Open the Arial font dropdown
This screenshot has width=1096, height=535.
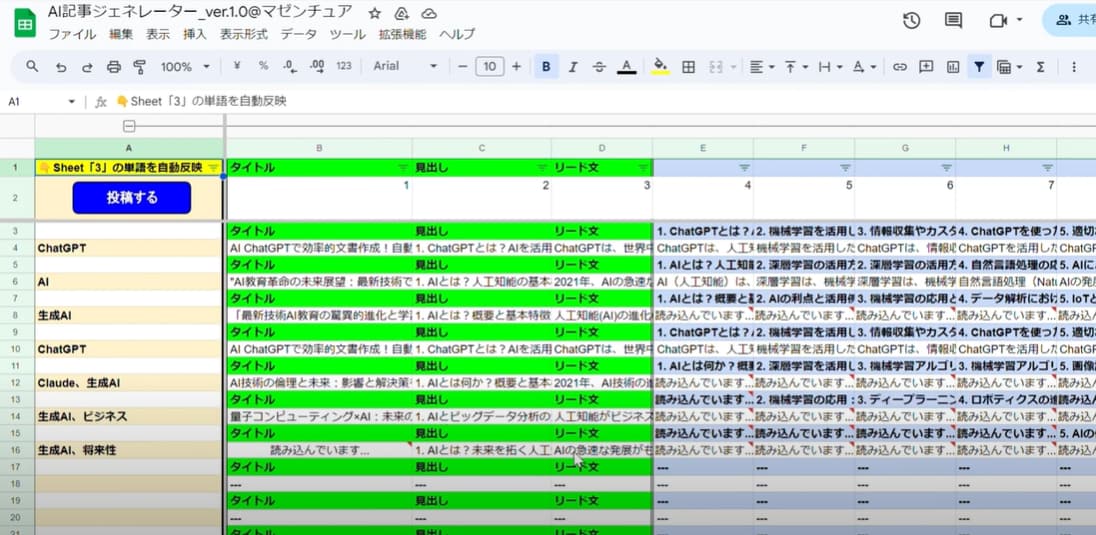pyautogui.click(x=405, y=66)
